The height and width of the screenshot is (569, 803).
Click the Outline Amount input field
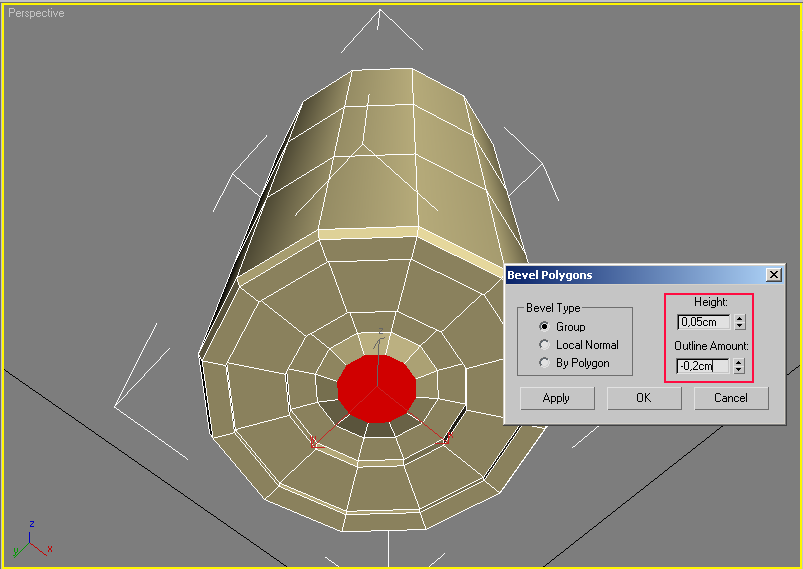pyautogui.click(x=703, y=366)
